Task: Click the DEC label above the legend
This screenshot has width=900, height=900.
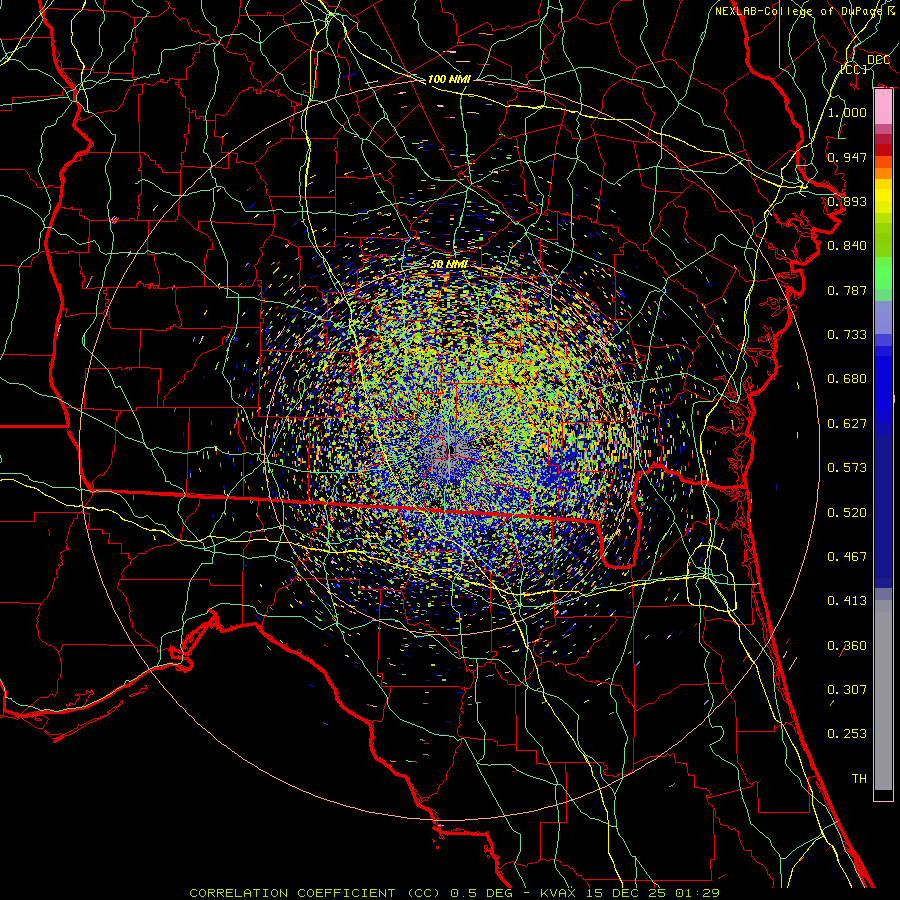Action: 878,60
